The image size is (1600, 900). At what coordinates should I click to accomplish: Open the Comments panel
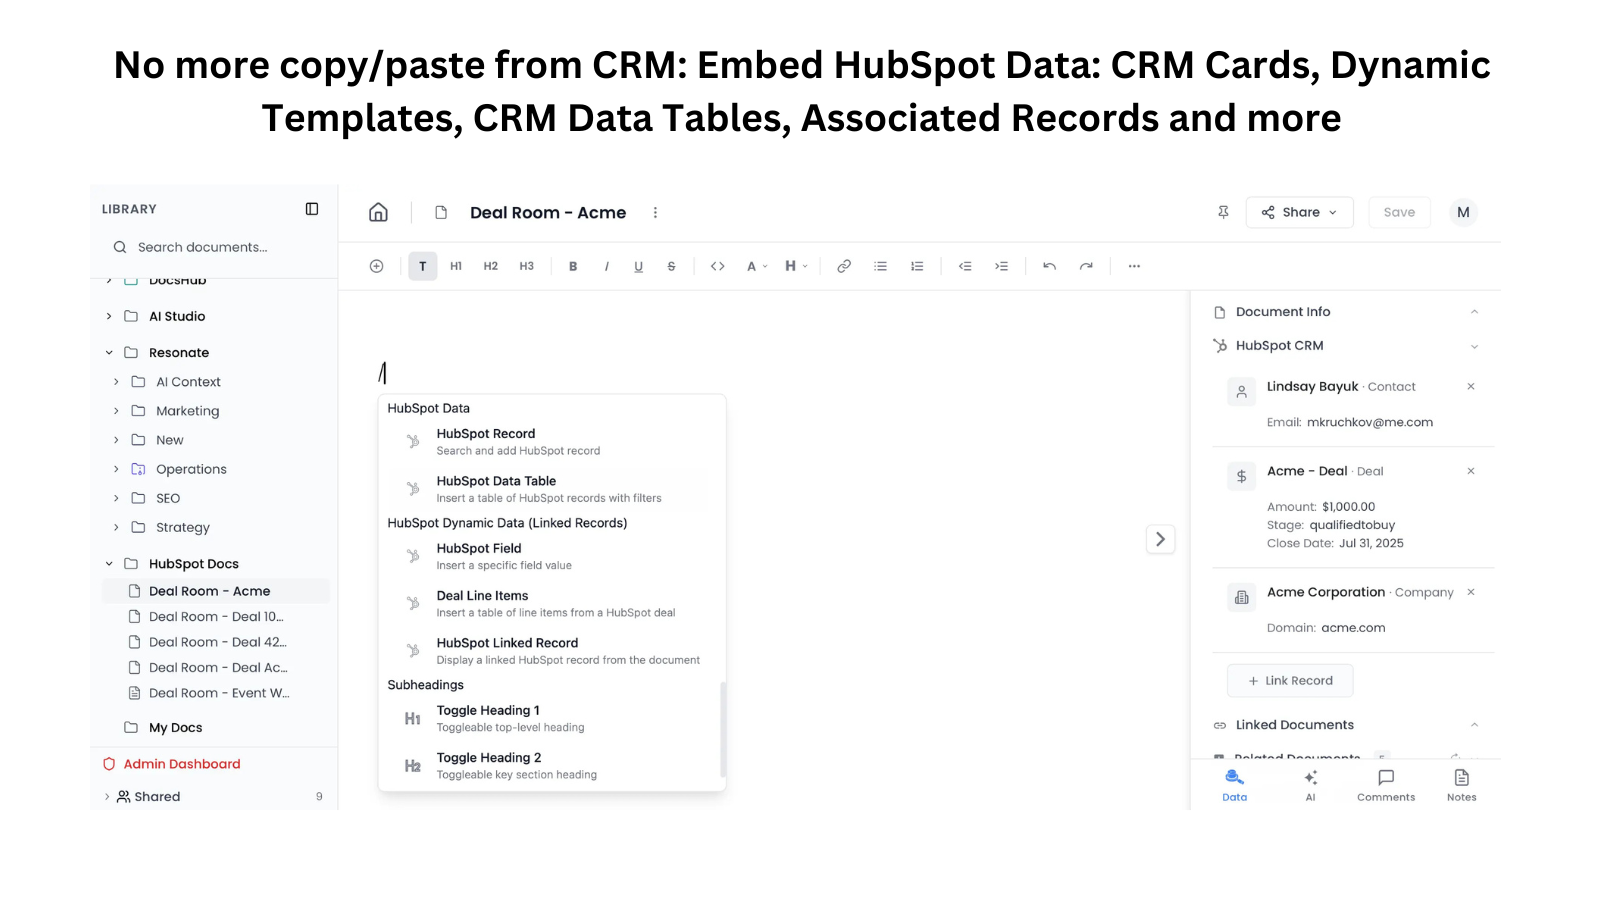1386,785
